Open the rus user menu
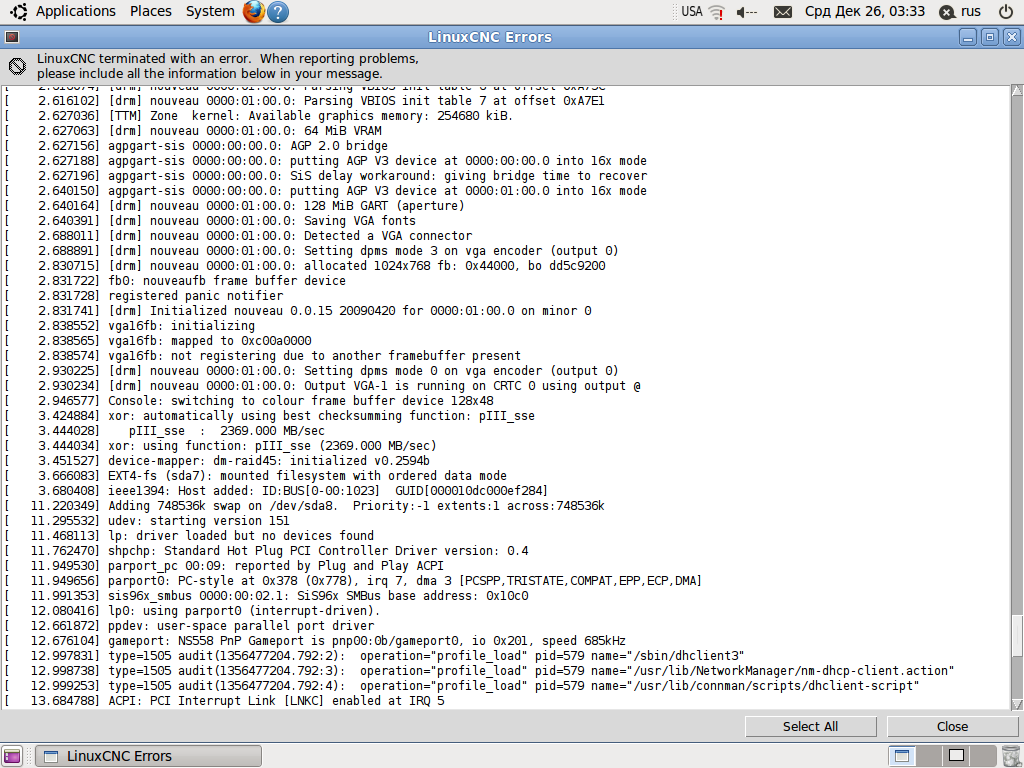Screen dimensions: 1024x768 [x=960, y=12]
